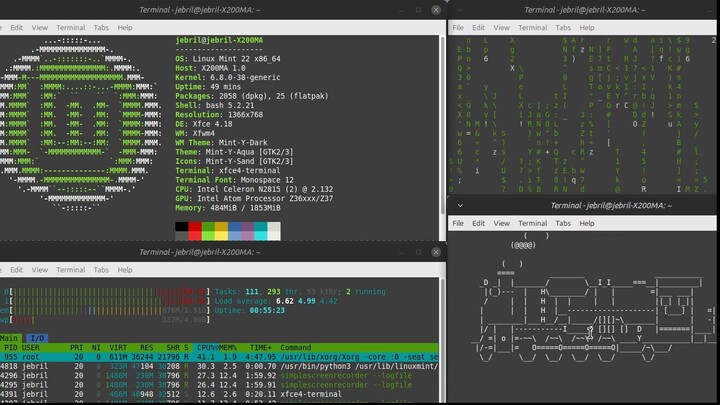The height and width of the screenshot is (405, 720).
Task: Sort htop by Command column header
Action: (296, 348)
